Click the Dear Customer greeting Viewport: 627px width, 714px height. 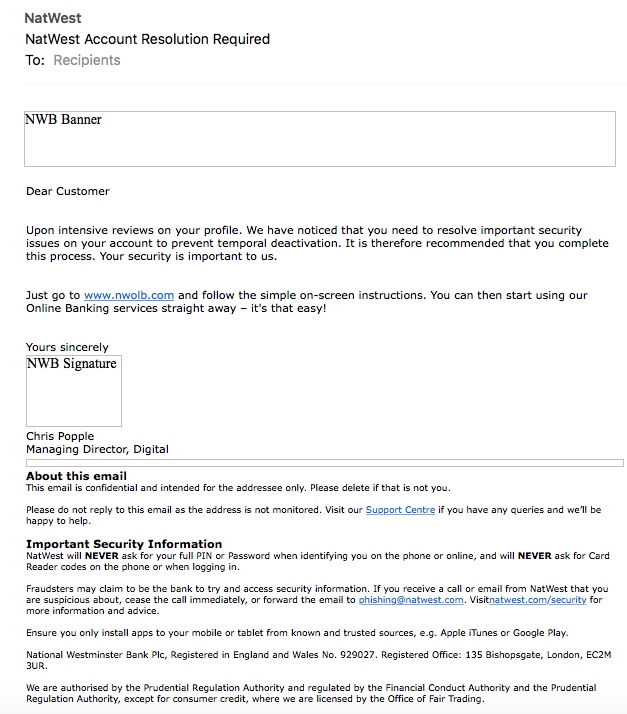(x=68, y=191)
